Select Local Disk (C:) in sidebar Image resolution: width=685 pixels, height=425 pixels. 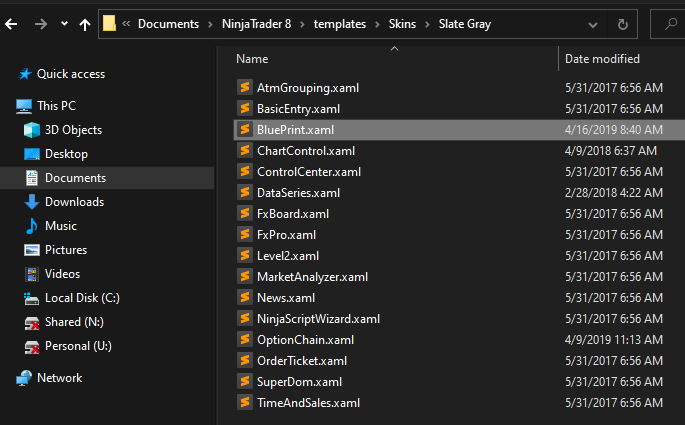(82, 298)
